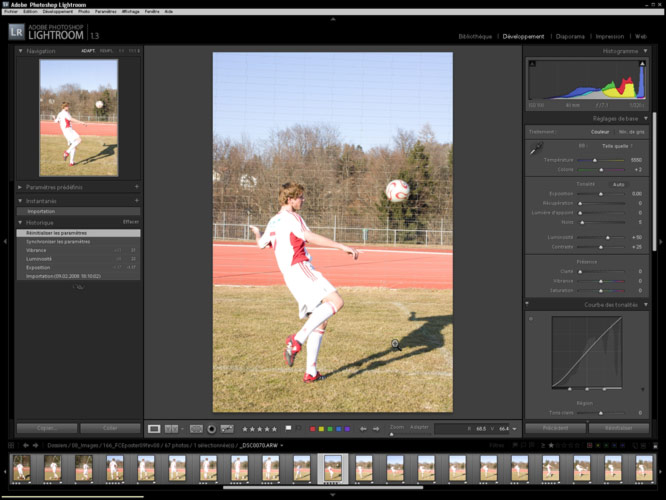This screenshot has width=666, height=500.
Task: Click the Température slider handle
Action: click(596, 160)
